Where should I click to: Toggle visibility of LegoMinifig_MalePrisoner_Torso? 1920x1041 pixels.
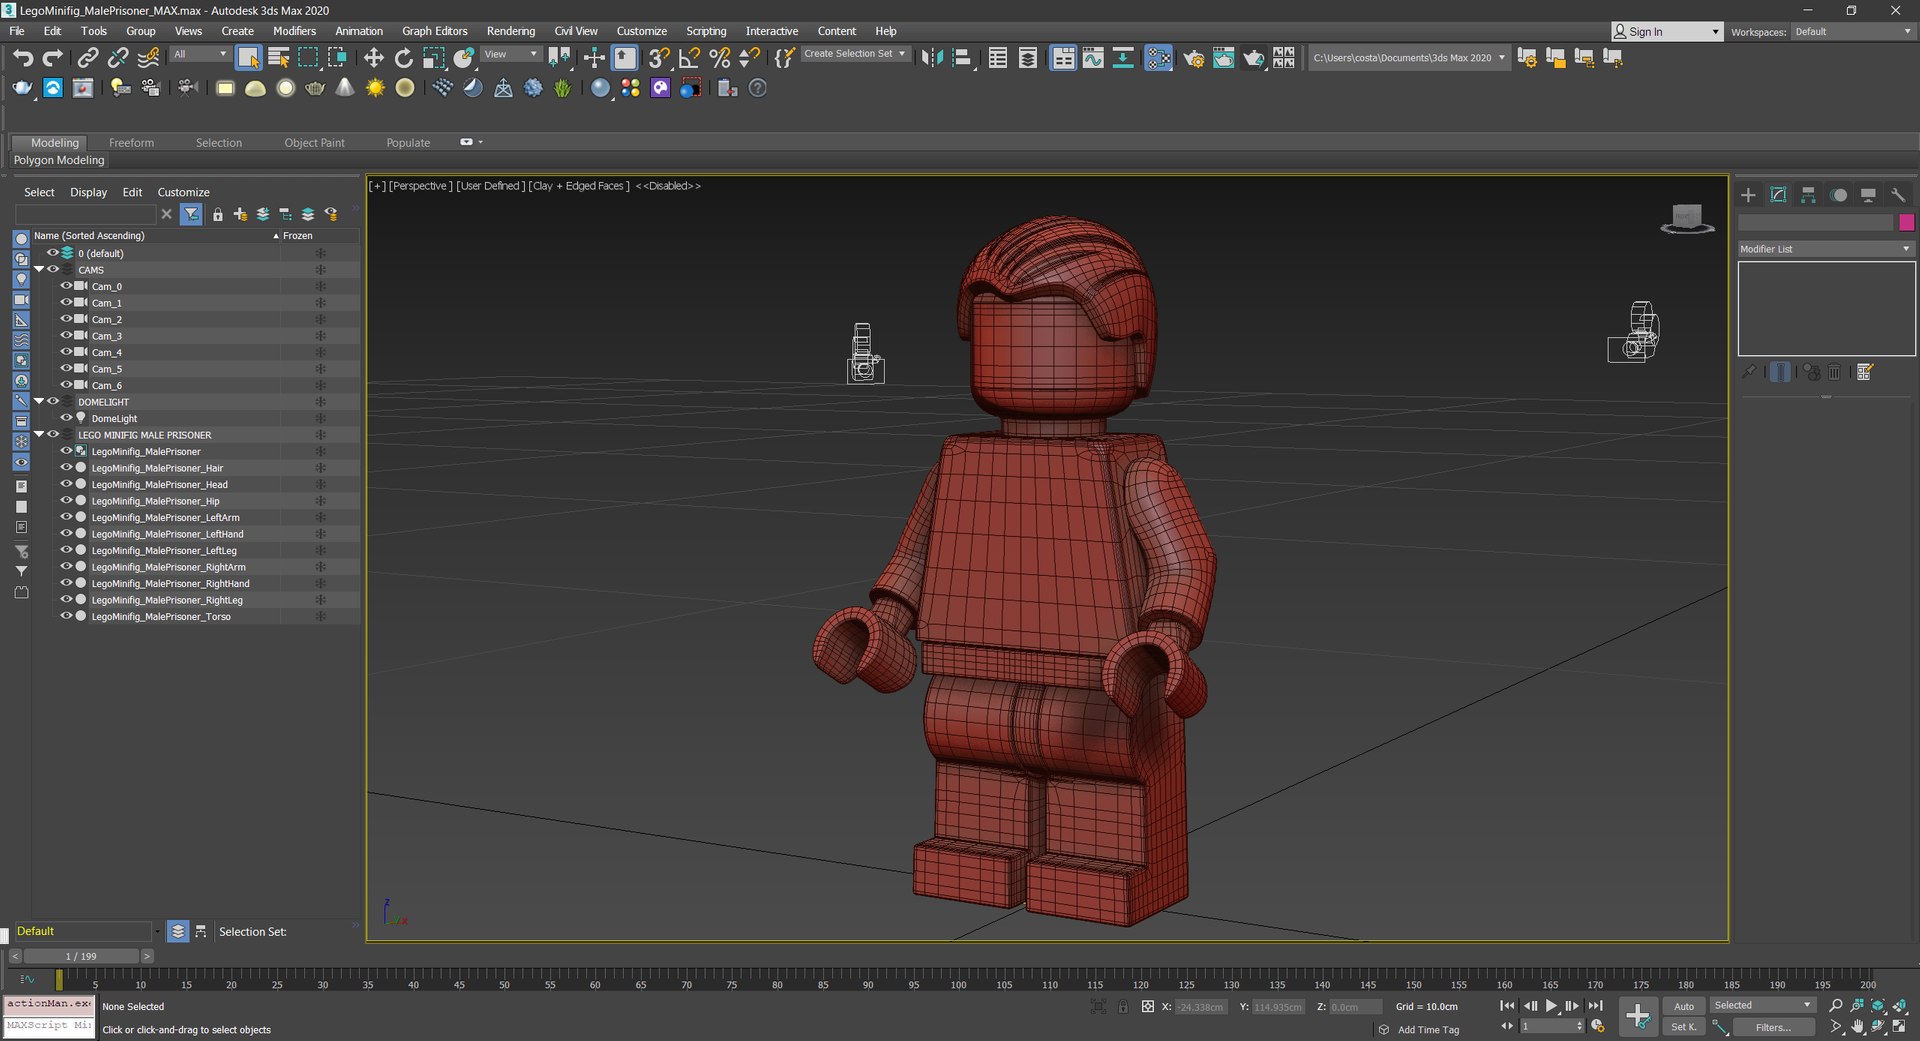pos(66,616)
